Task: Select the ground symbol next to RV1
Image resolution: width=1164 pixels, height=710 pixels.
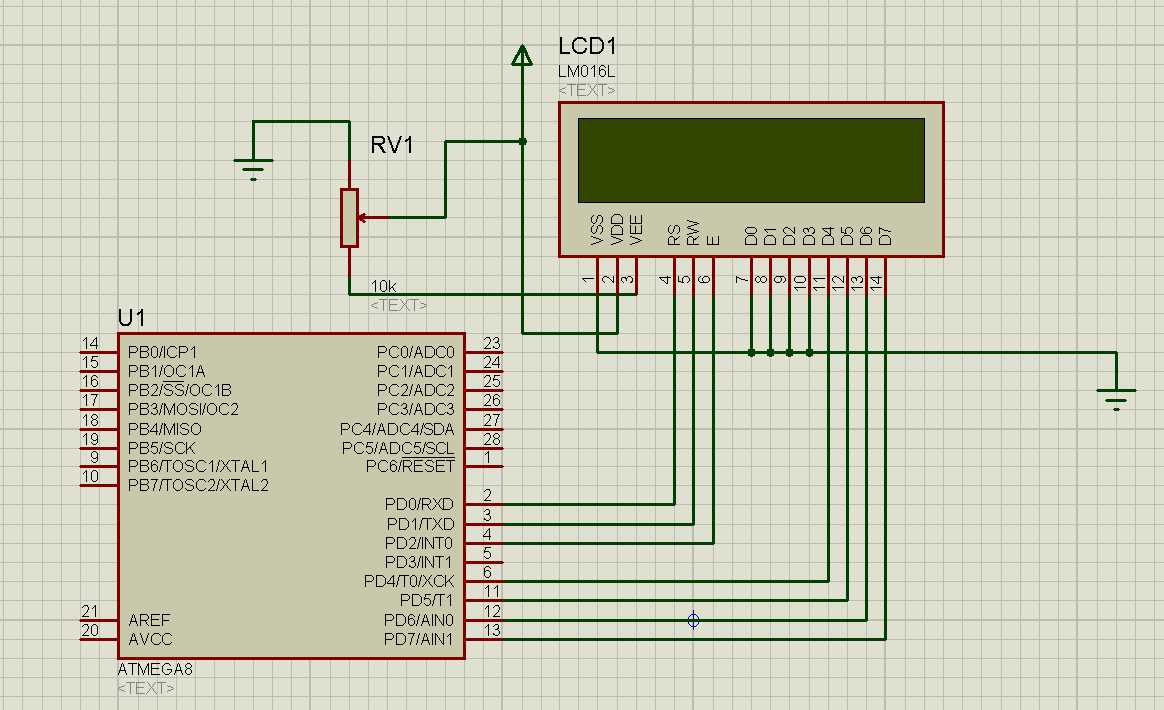Action: pos(253,169)
